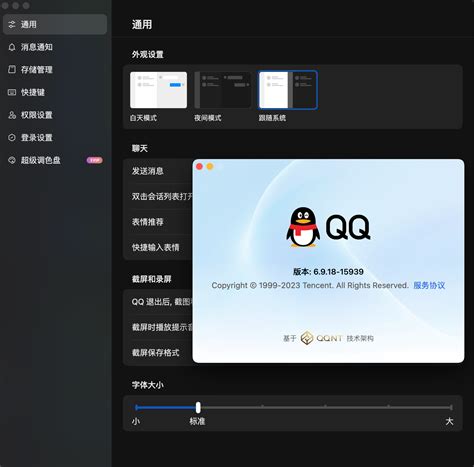
Task: Open the 服务协议 link in About window
Action: 429,285
